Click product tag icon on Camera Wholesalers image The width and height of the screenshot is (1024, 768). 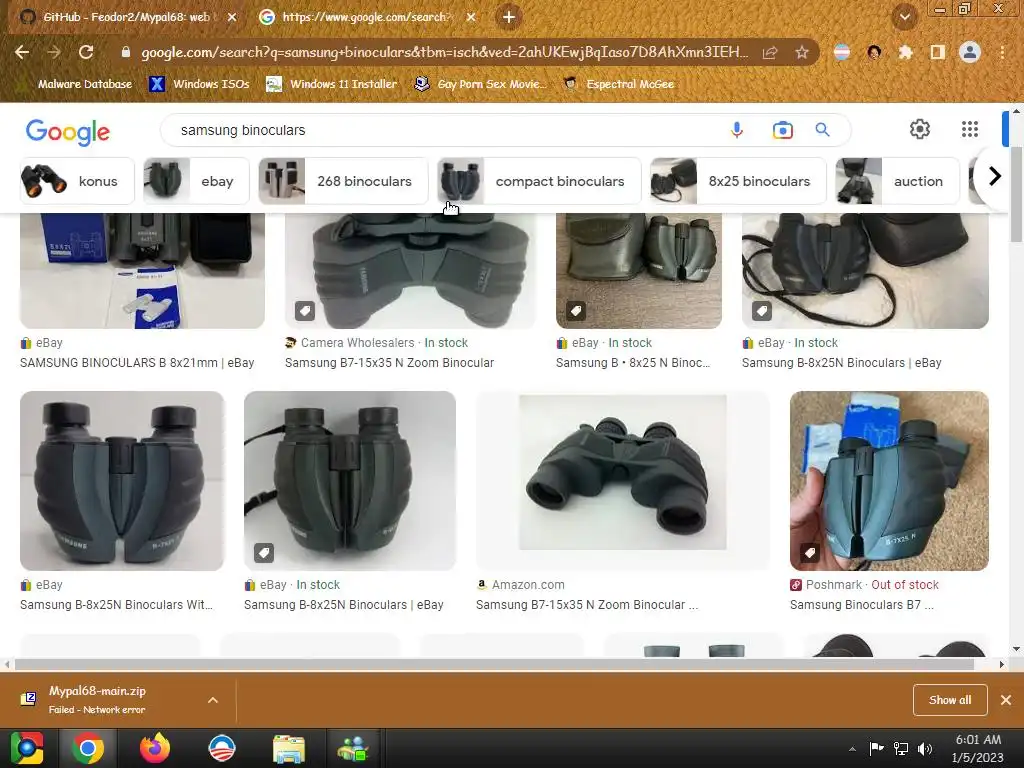tap(305, 311)
